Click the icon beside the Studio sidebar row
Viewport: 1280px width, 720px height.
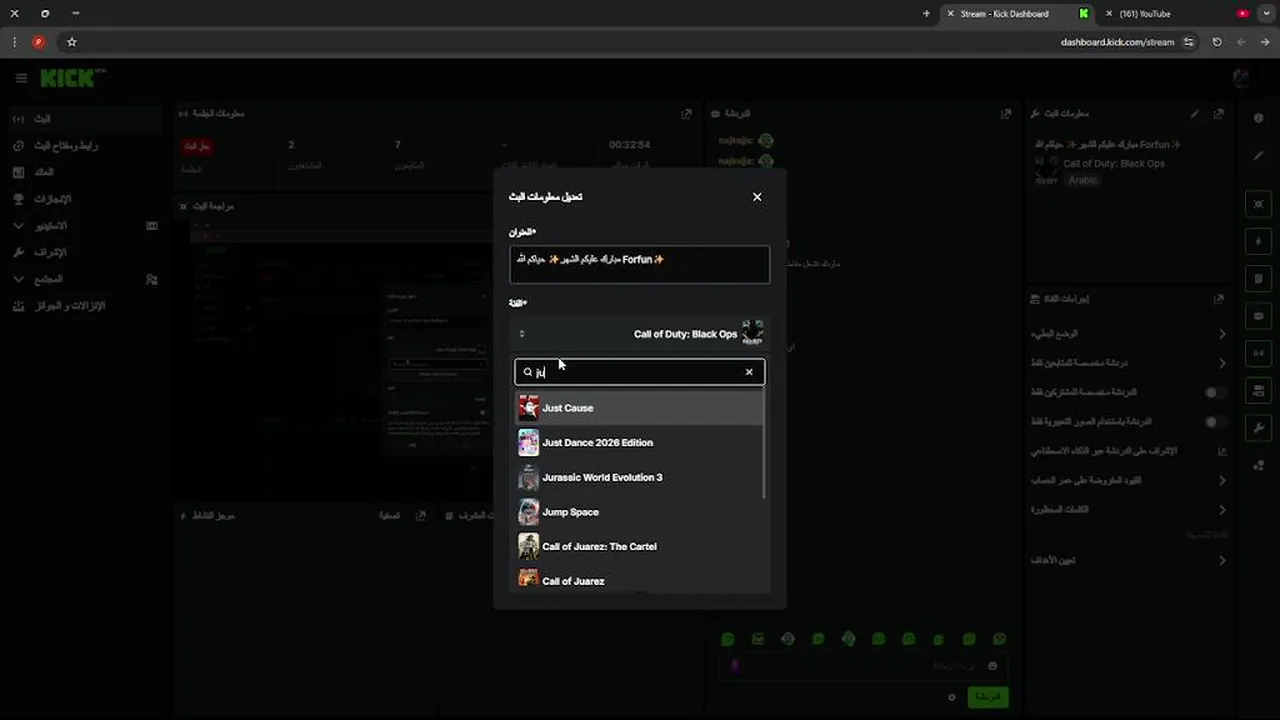tap(152, 226)
